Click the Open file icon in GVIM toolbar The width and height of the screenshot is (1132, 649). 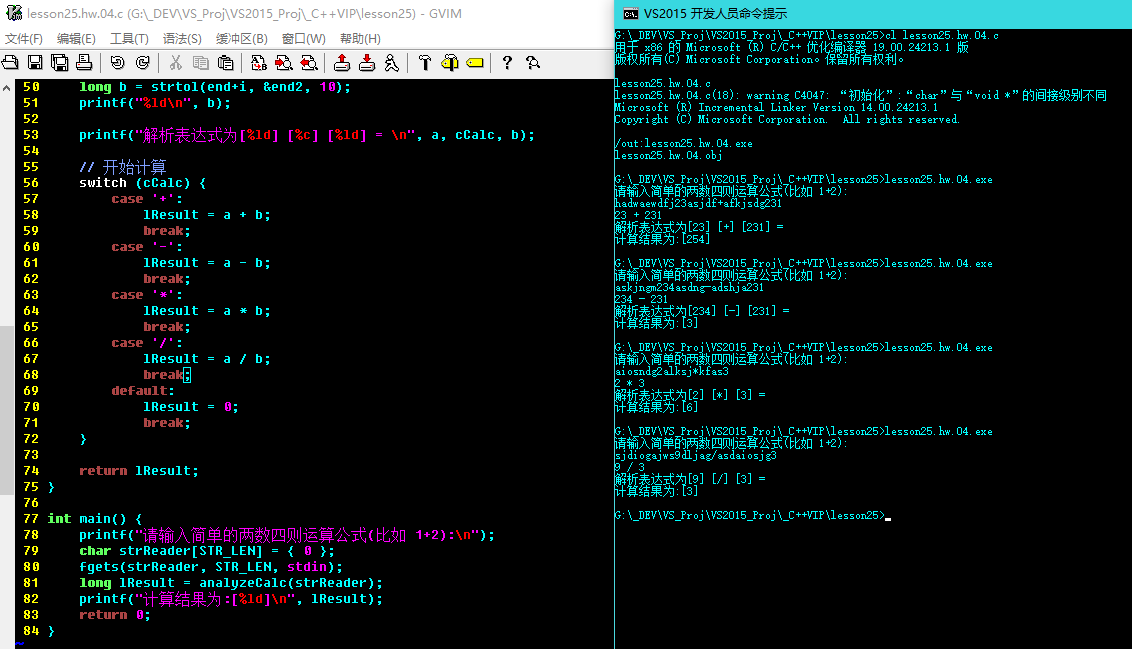(x=11, y=63)
